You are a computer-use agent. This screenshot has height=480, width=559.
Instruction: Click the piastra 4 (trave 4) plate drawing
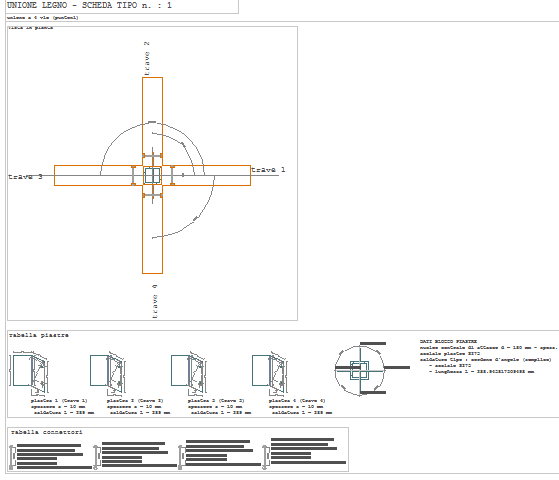pyautogui.click(x=270, y=373)
